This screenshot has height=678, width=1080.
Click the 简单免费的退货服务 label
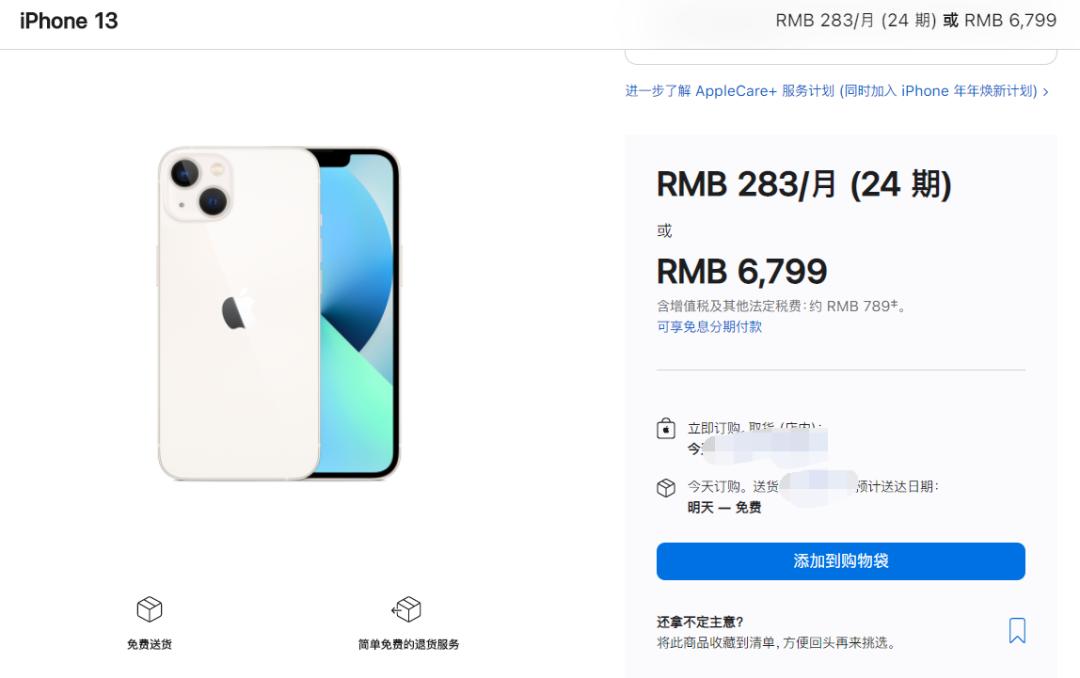pyautogui.click(x=408, y=644)
